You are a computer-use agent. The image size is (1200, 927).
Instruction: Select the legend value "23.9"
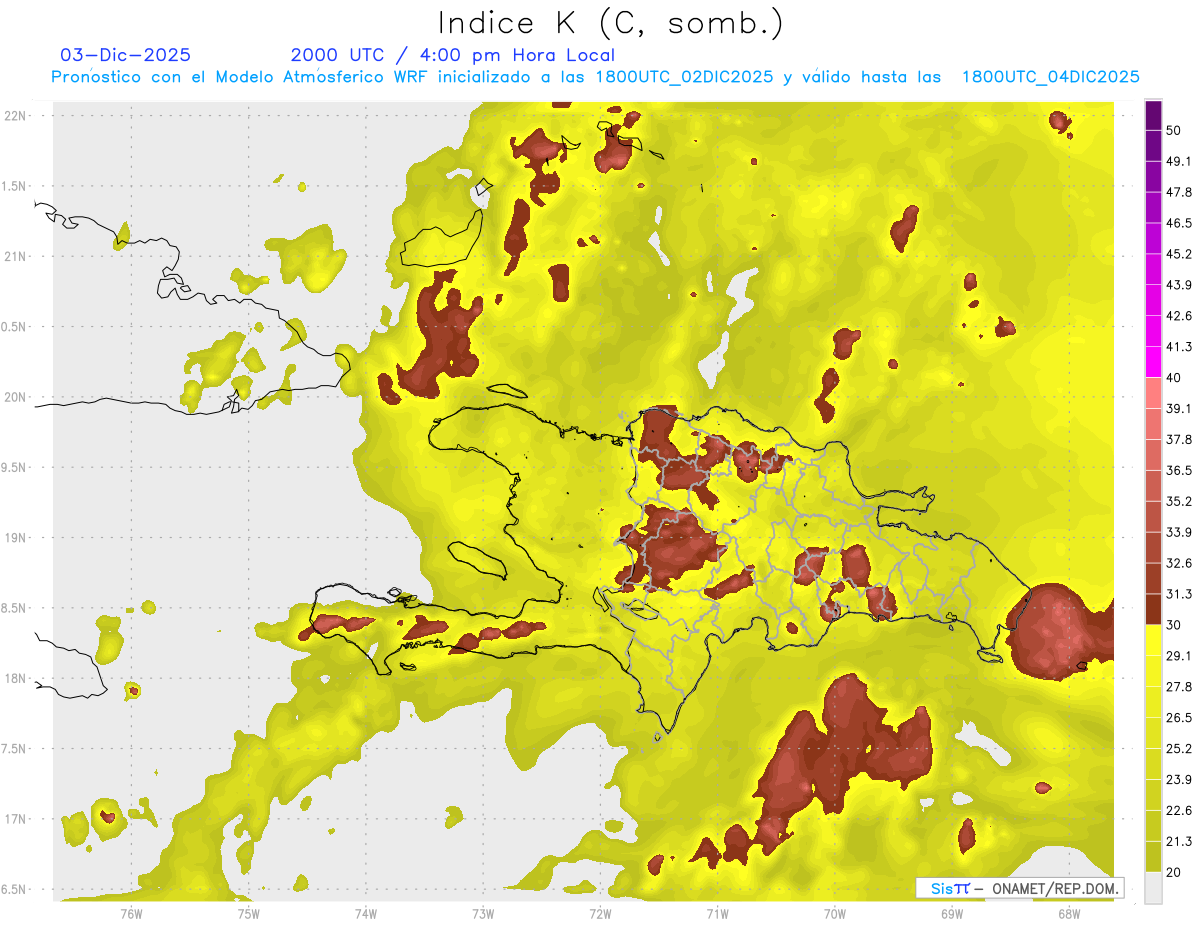[x=1179, y=780]
